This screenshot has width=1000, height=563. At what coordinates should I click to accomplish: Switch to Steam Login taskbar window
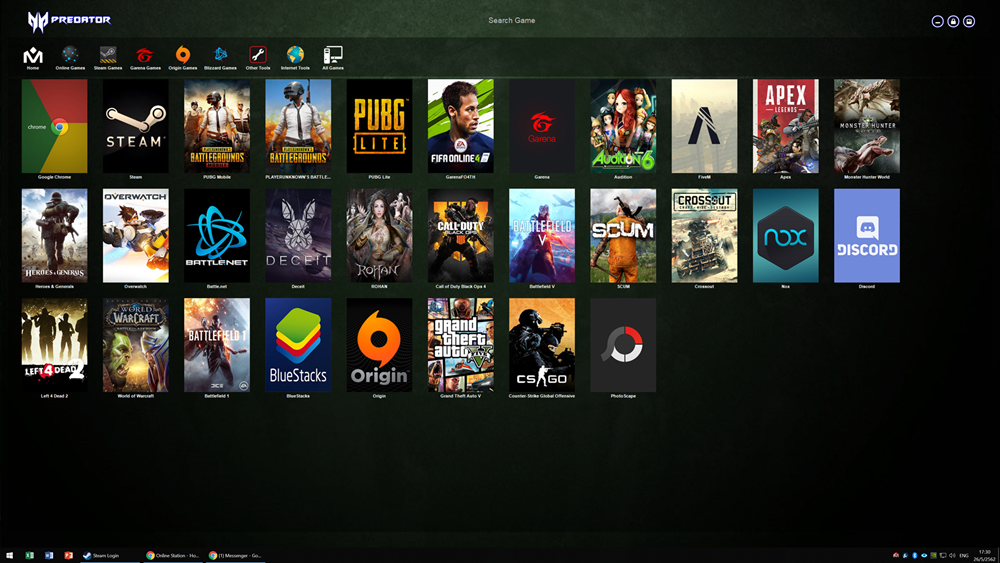click(x=101, y=555)
